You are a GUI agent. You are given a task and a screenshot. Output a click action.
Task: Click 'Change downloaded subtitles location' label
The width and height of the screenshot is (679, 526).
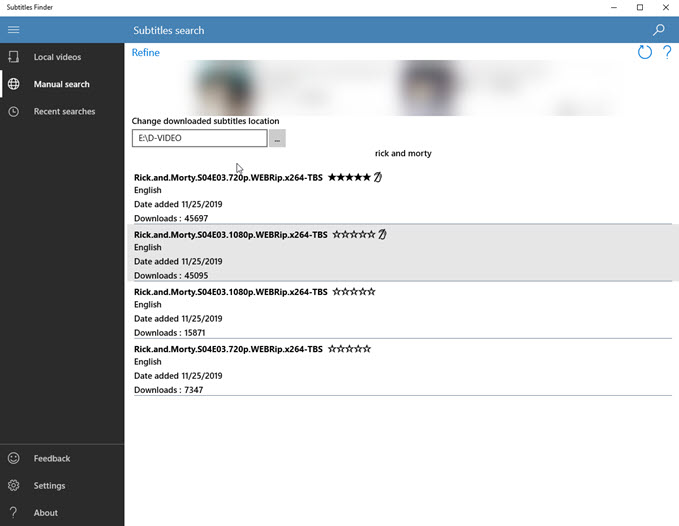[205, 121]
